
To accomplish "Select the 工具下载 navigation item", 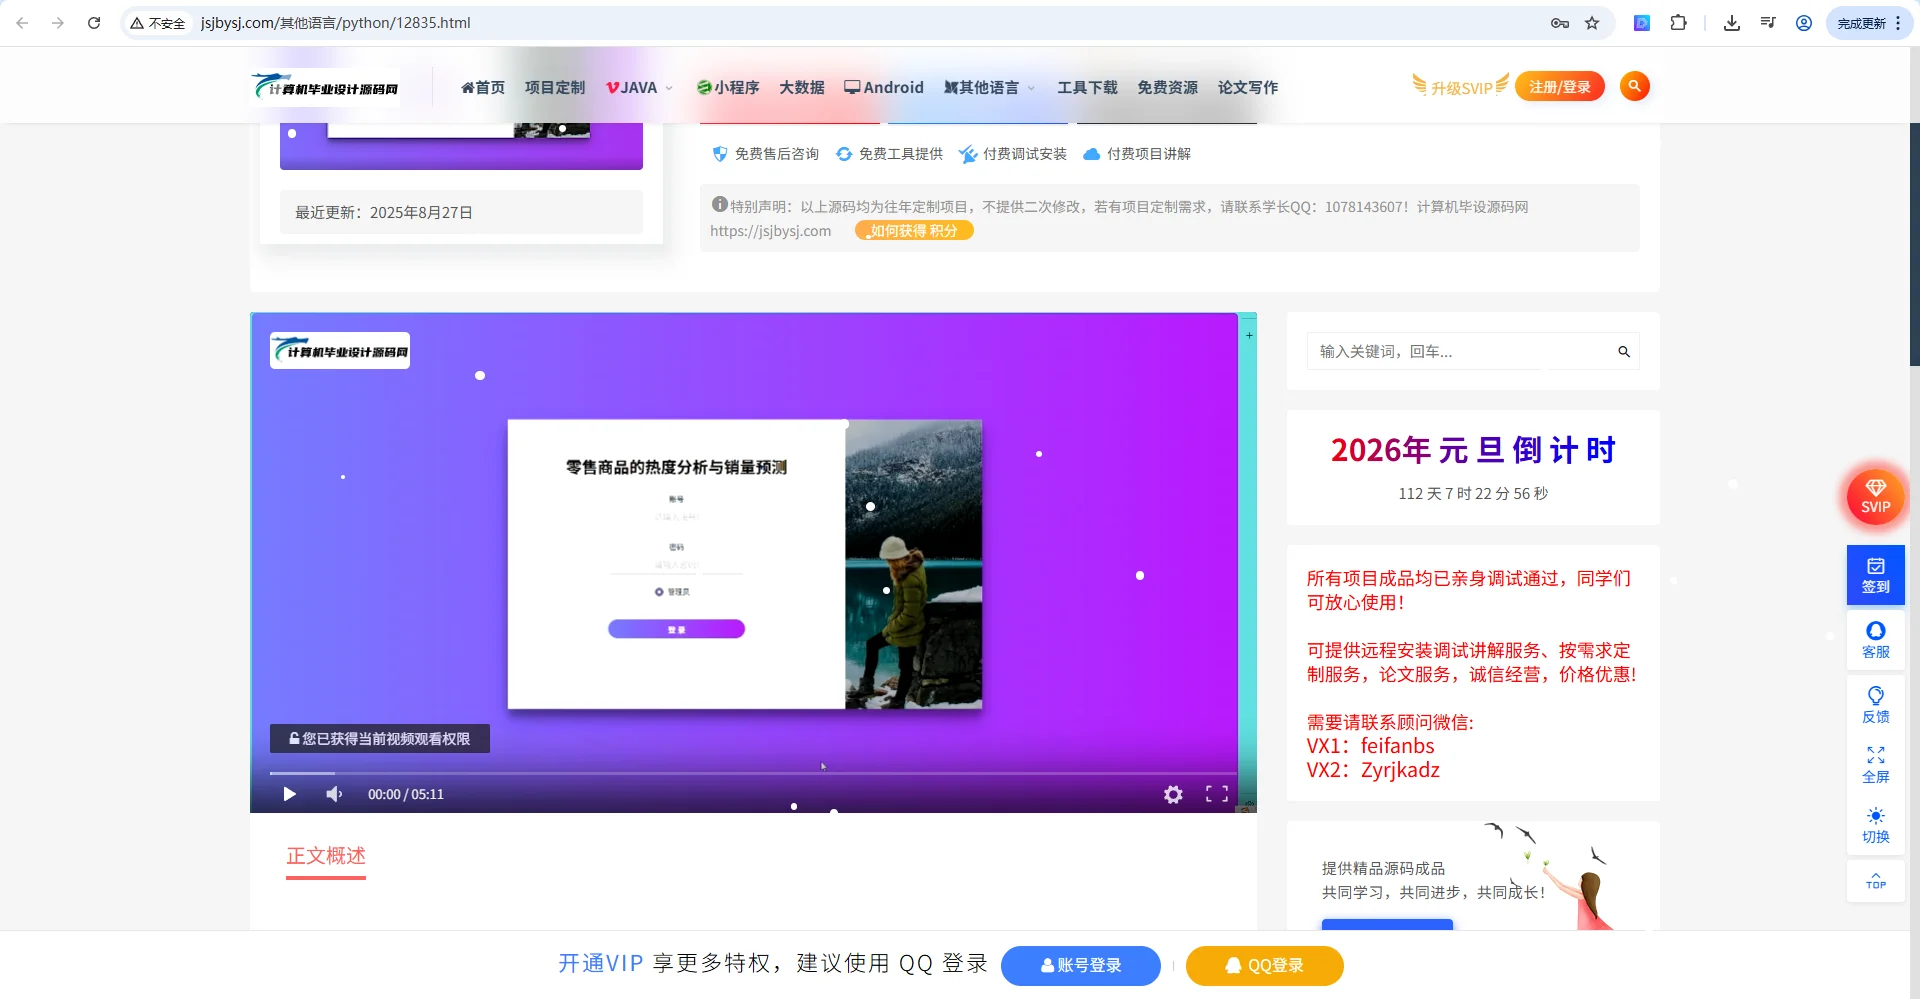I will tap(1088, 87).
